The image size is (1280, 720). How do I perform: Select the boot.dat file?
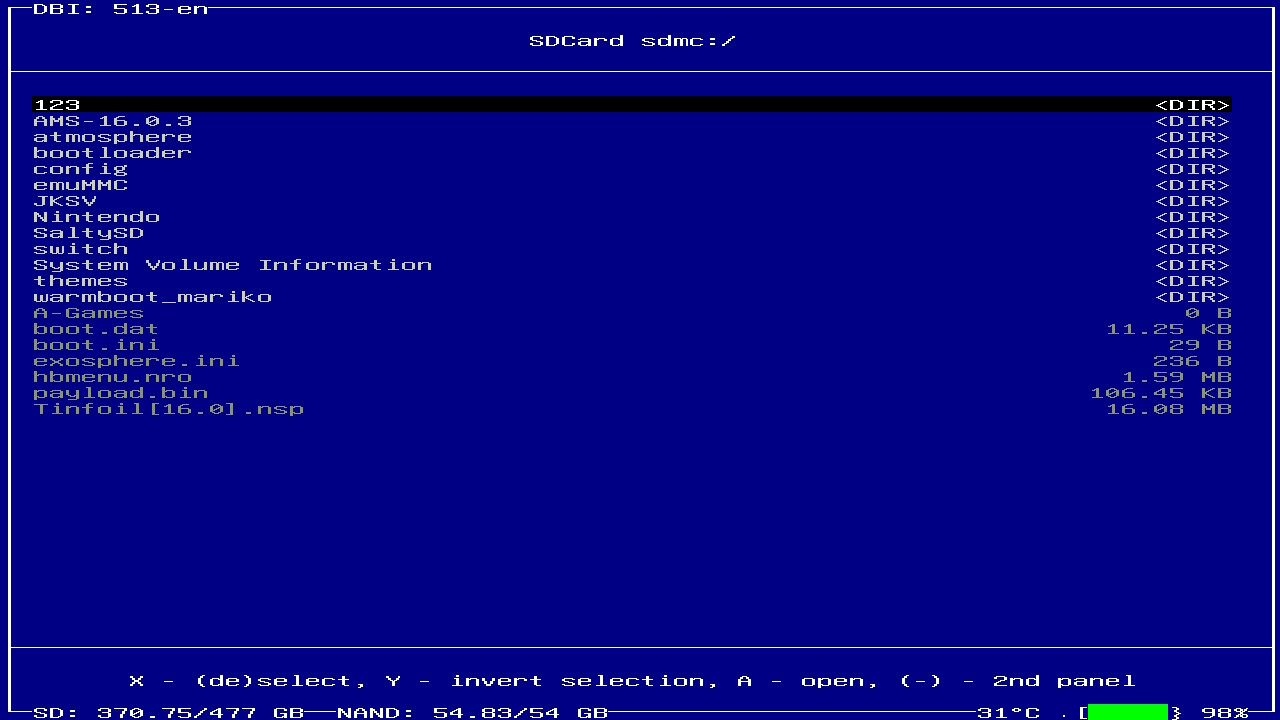96,329
